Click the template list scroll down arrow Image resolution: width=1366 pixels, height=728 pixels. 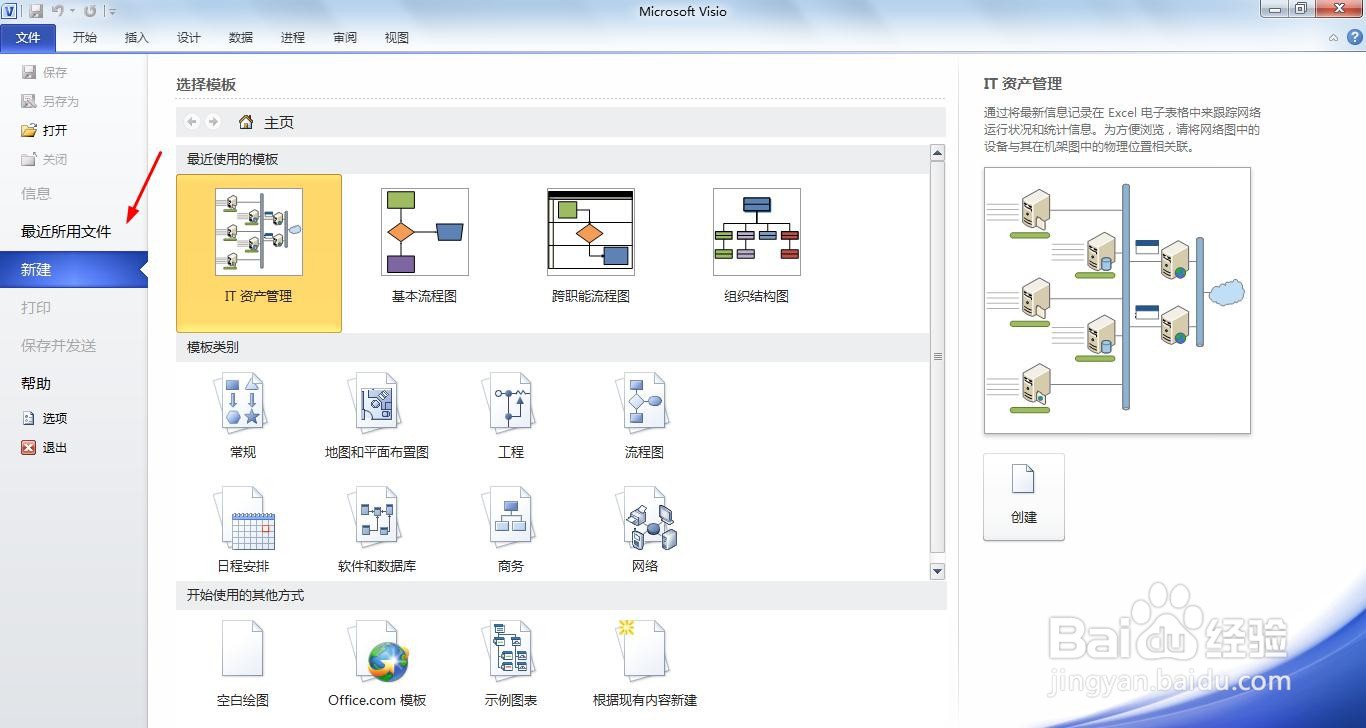click(937, 571)
